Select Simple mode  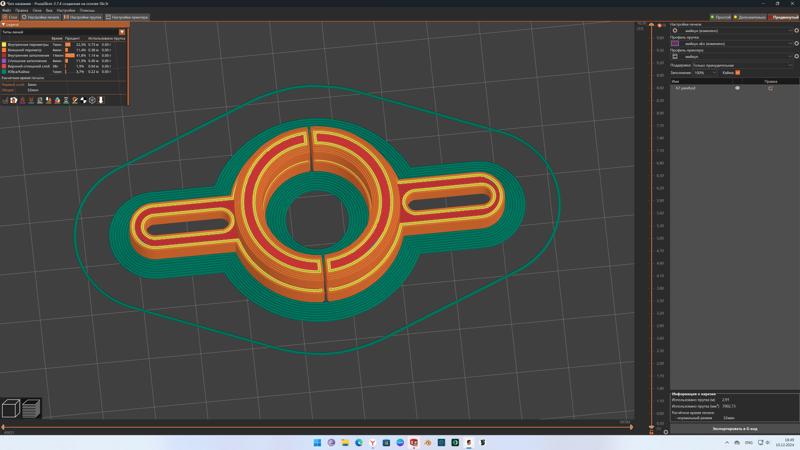pyautogui.click(x=721, y=17)
